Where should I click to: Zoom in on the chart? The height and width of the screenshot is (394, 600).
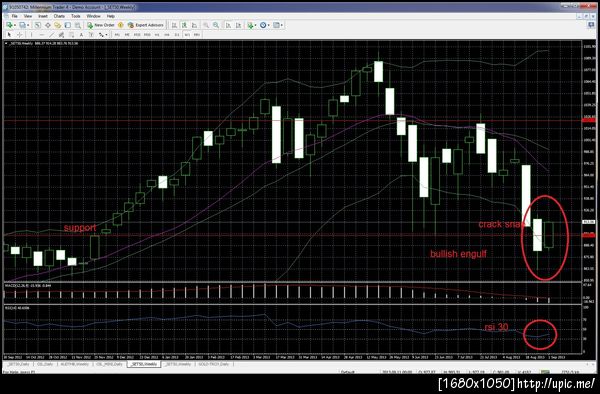[x=206, y=25]
